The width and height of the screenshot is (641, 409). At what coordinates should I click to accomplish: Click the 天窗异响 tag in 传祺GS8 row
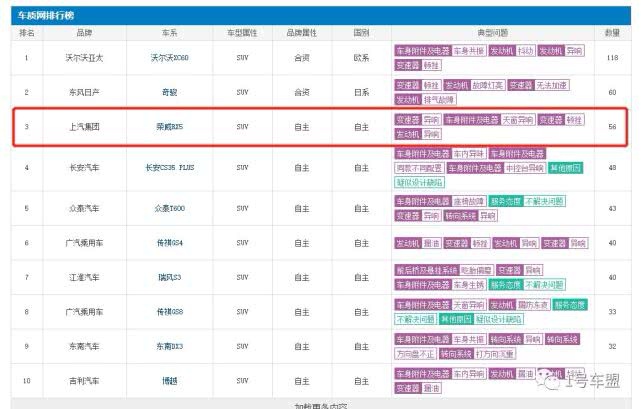[x=469, y=305]
